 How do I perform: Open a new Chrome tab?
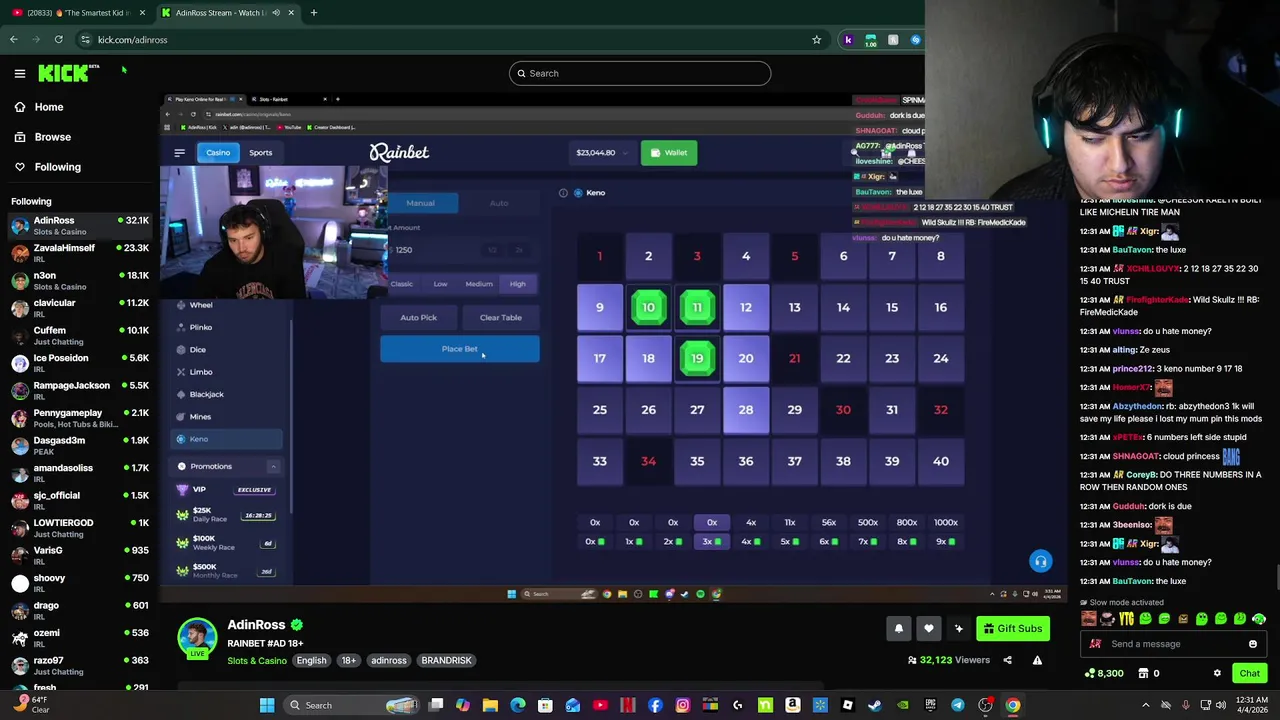point(314,13)
